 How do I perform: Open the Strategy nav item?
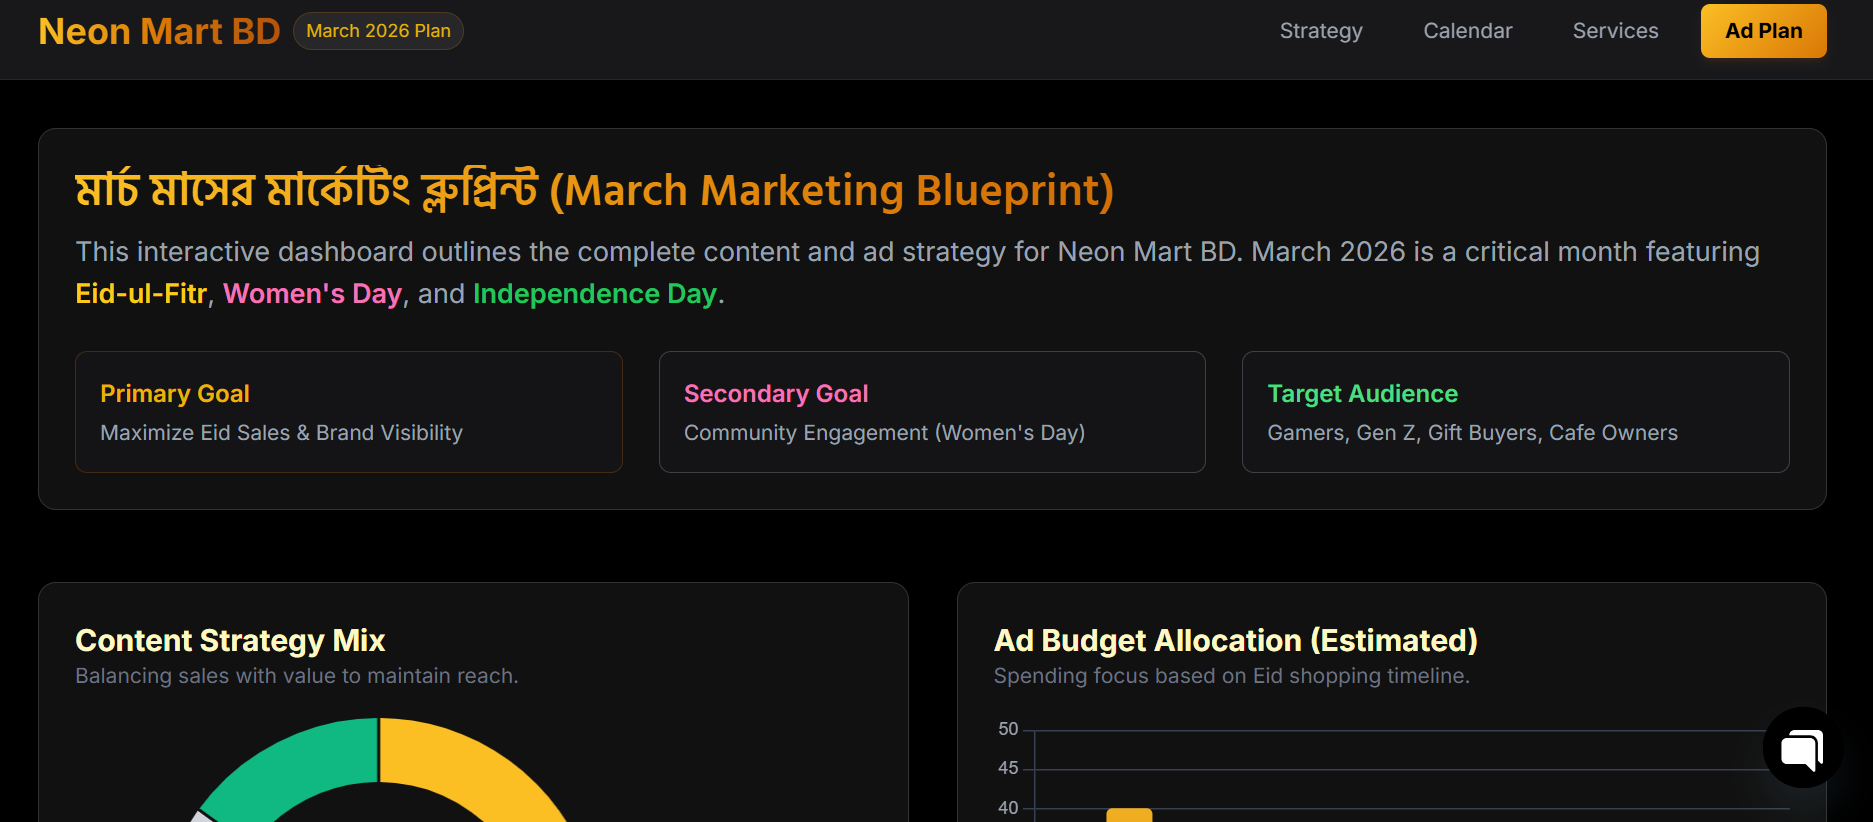(1320, 31)
